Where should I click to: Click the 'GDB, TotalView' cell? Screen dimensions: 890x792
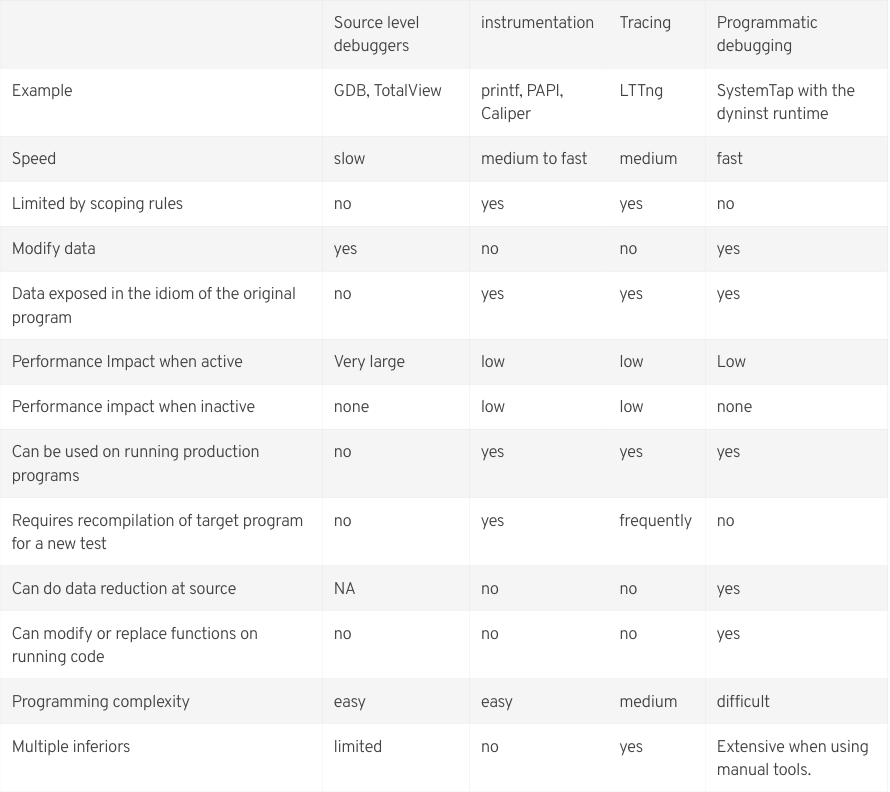[387, 91]
